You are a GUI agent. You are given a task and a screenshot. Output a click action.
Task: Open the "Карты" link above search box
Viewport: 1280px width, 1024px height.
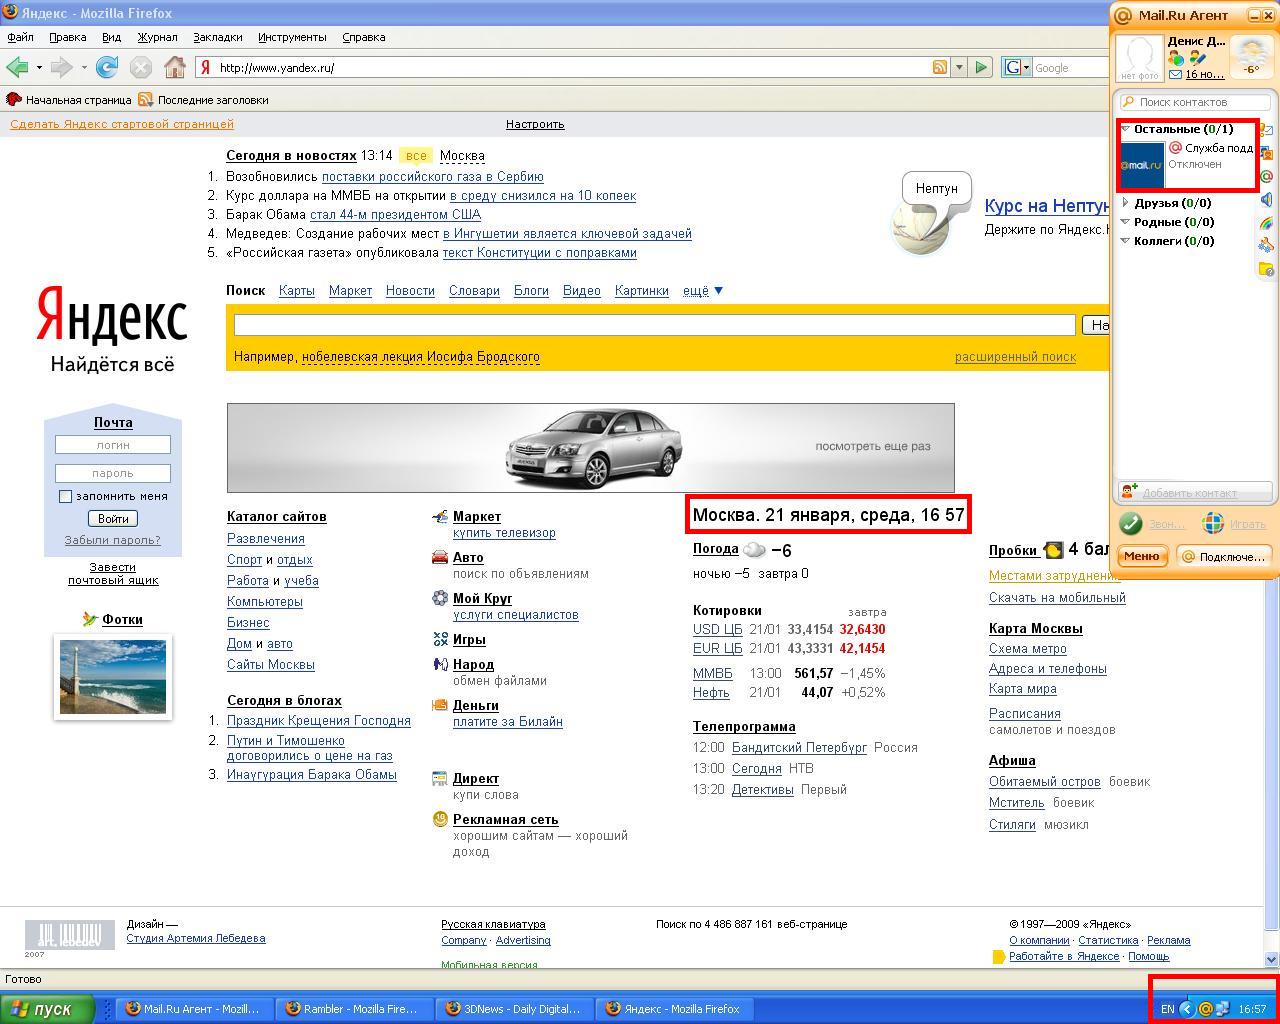(x=296, y=291)
